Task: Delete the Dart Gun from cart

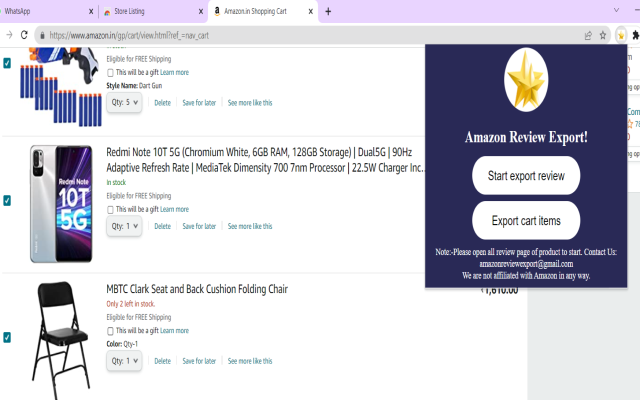Action: (162, 103)
